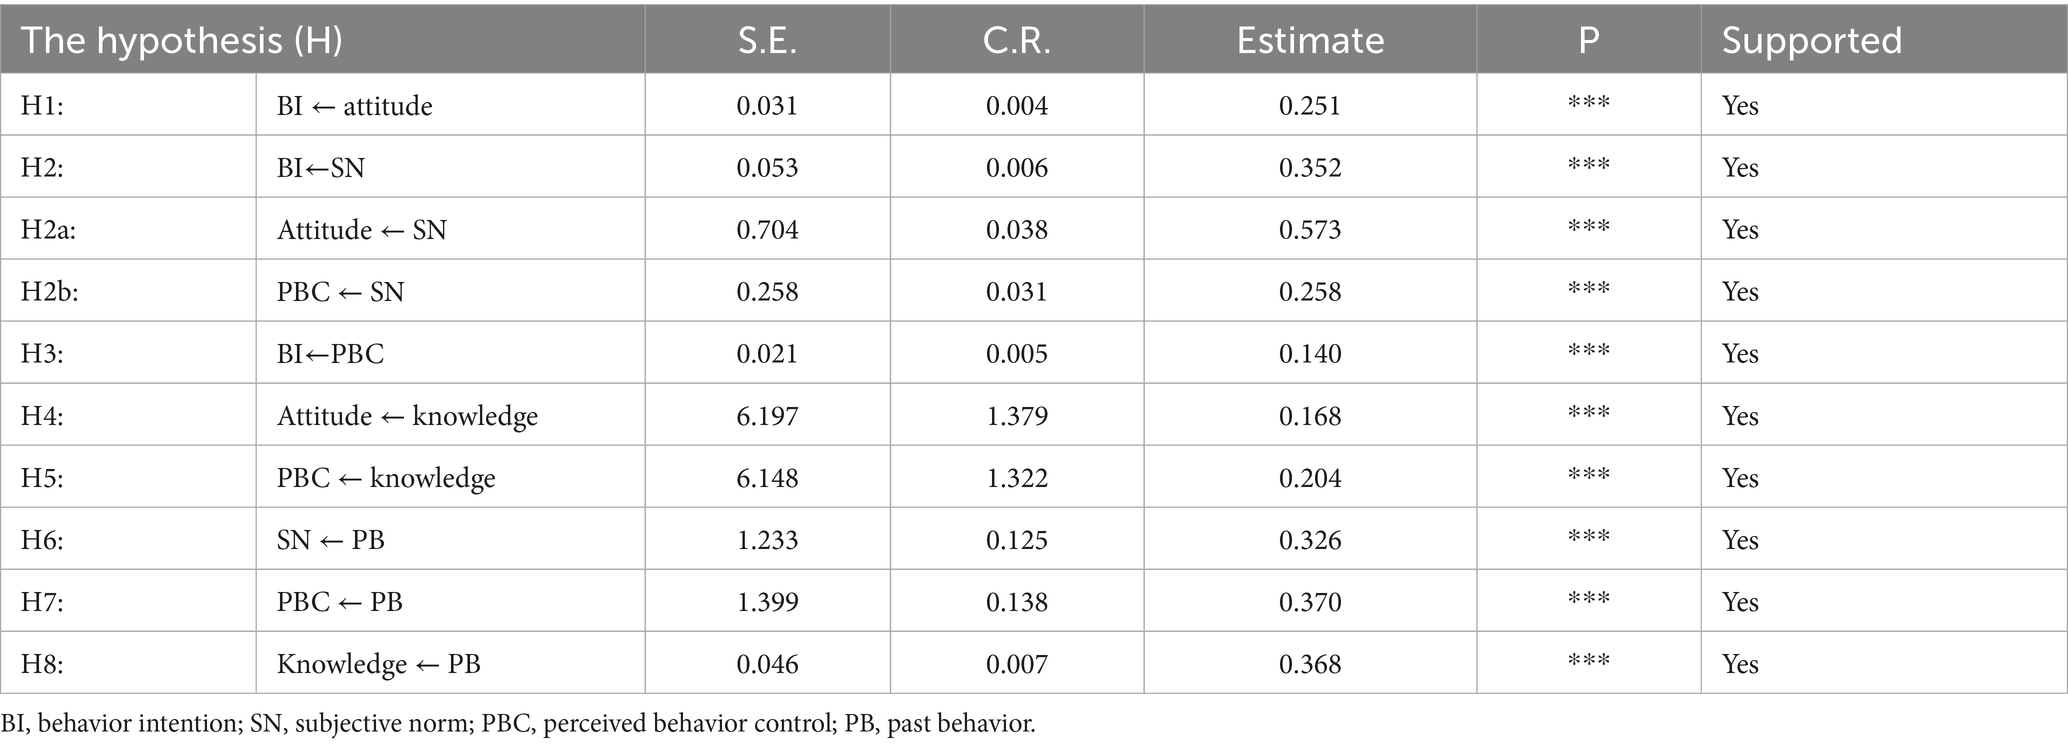Image resolution: width=2068 pixels, height=745 pixels.
Task: Click the P column header
Action: [1588, 40]
